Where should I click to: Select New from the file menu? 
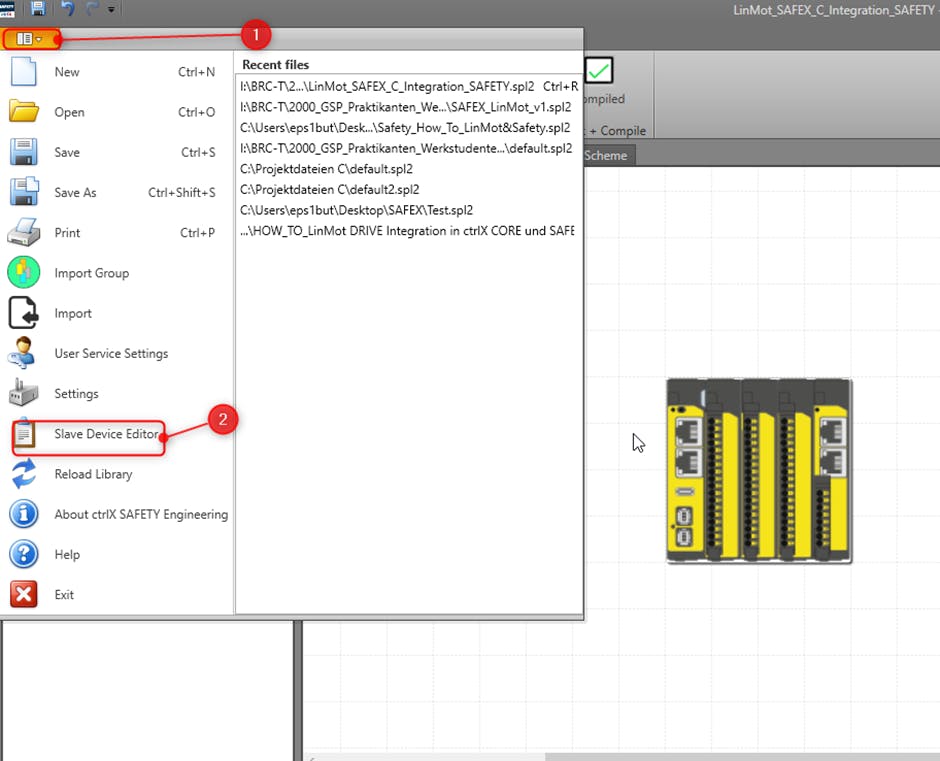[x=67, y=72]
